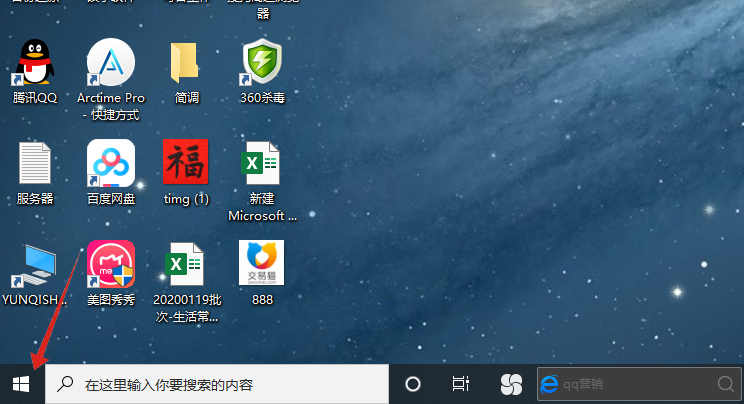Click the search magnifier beside qq营销

tap(726, 384)
